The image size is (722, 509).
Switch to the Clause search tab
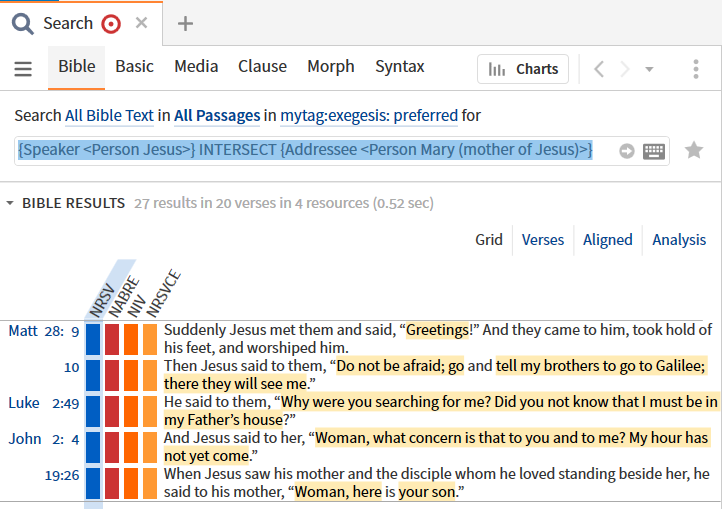click(x=262, y=66)
